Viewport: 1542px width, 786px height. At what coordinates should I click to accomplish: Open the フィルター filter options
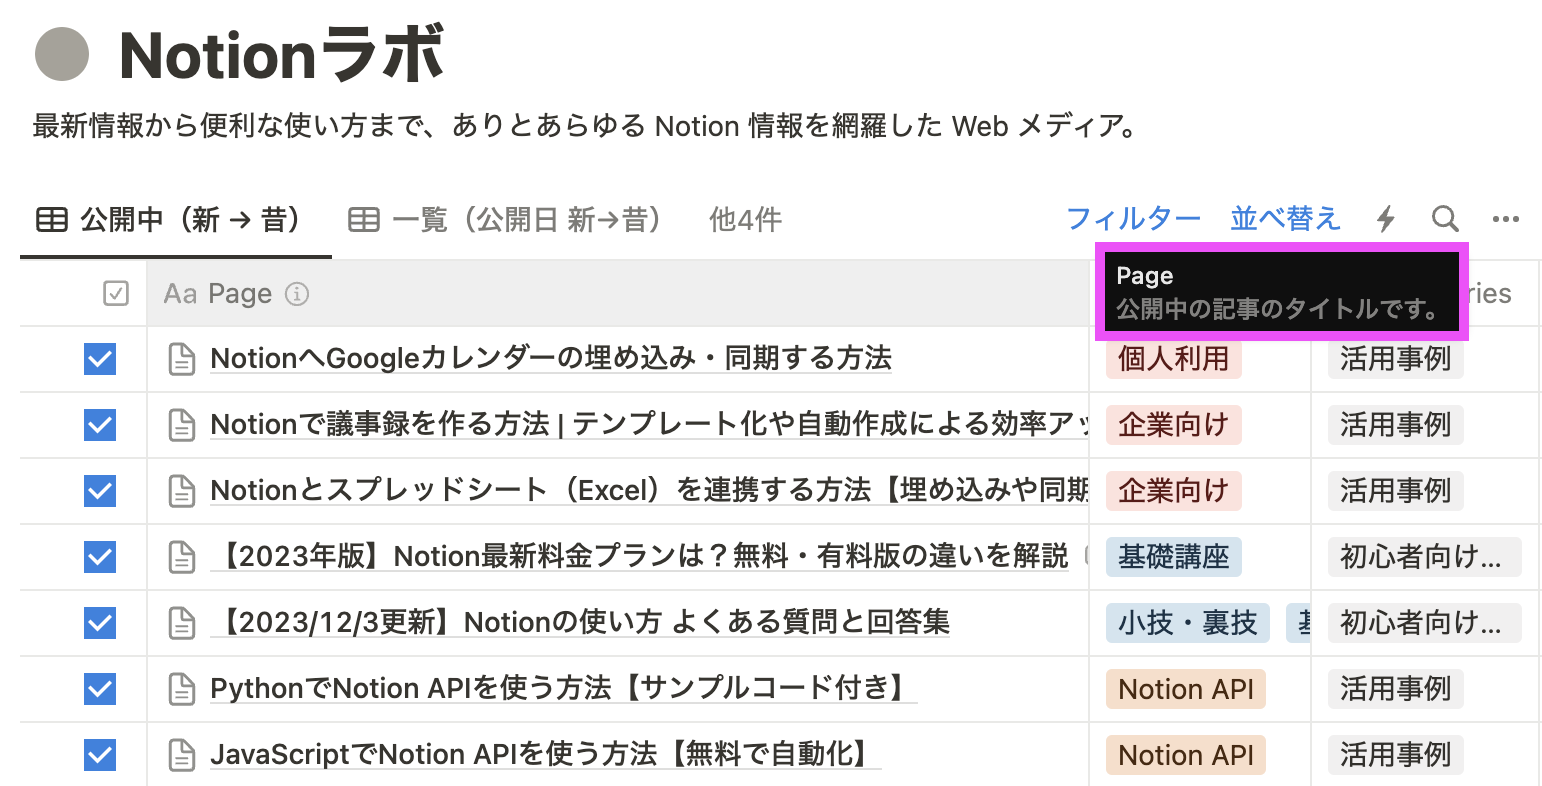pyautogui.click(x=1133, y=219)
